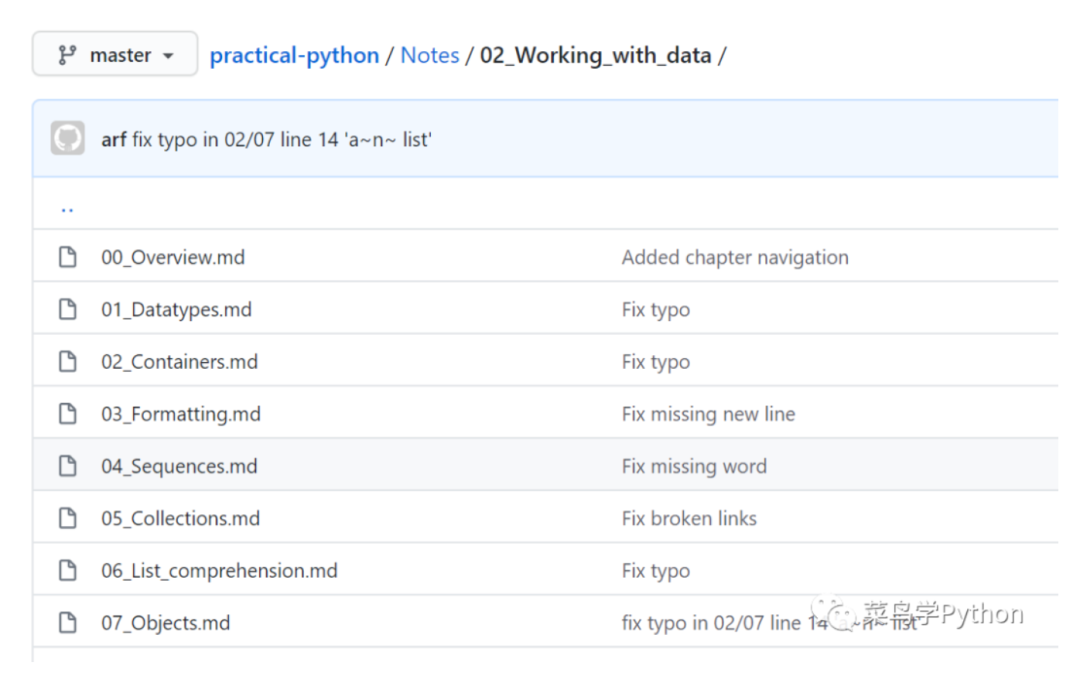Open 'Fix missing new line' commit message
The image size is (1080, 676).
coord(708,414)
